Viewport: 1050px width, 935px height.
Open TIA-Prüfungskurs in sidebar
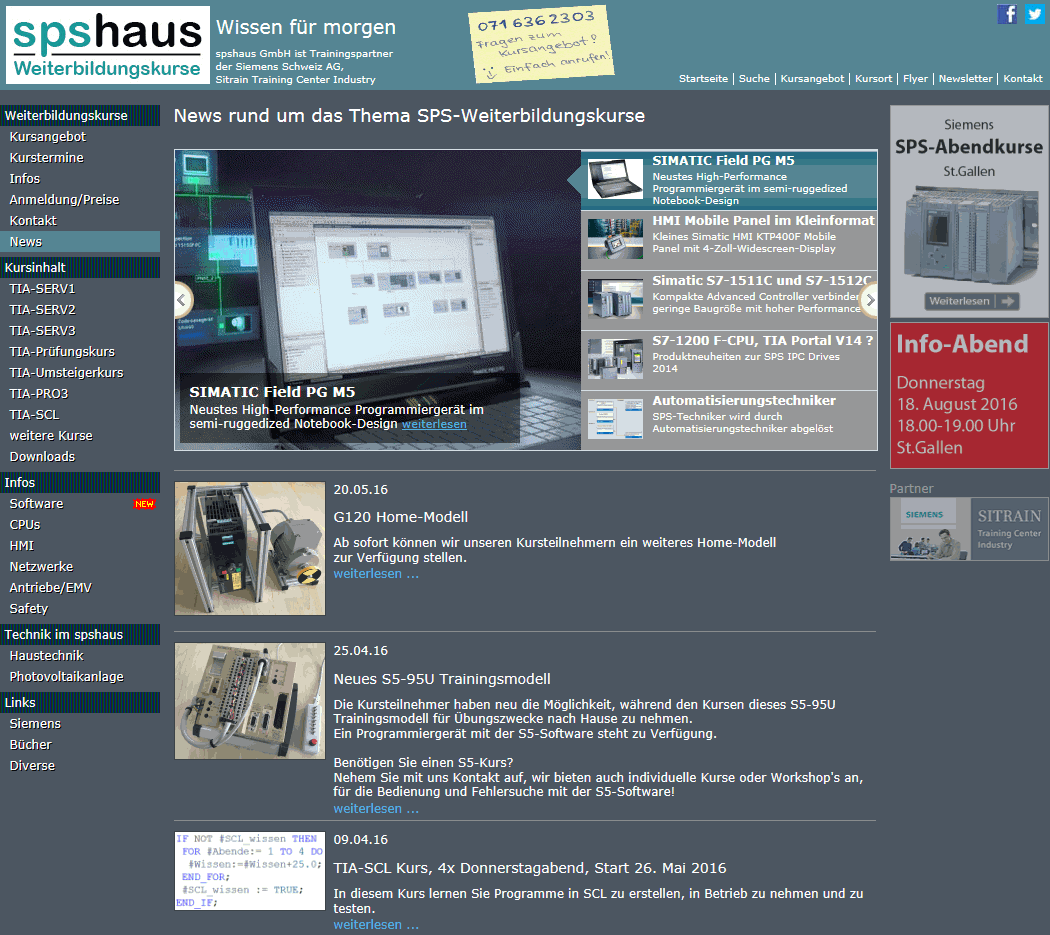62,352
